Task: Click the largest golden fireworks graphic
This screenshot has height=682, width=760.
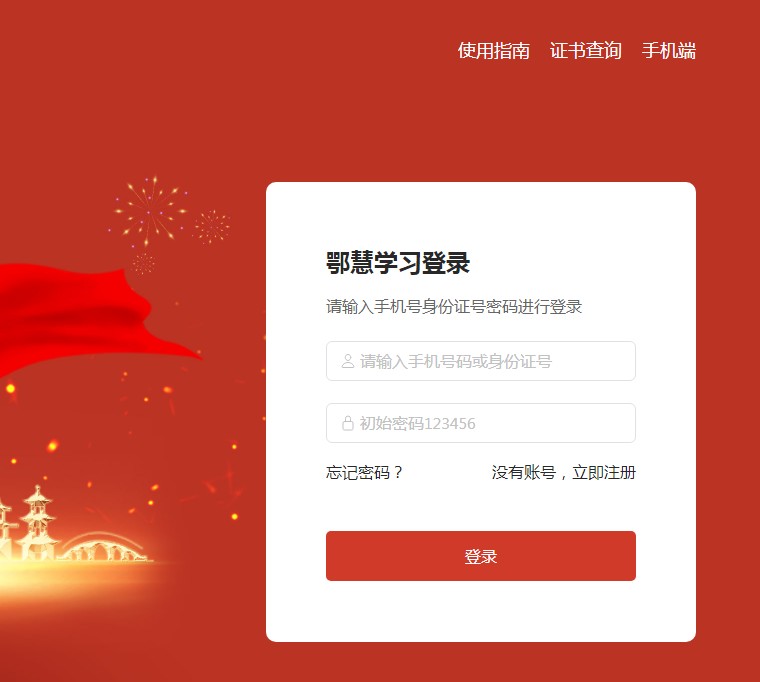Action: pyautogui.click(x=150, y=211)
